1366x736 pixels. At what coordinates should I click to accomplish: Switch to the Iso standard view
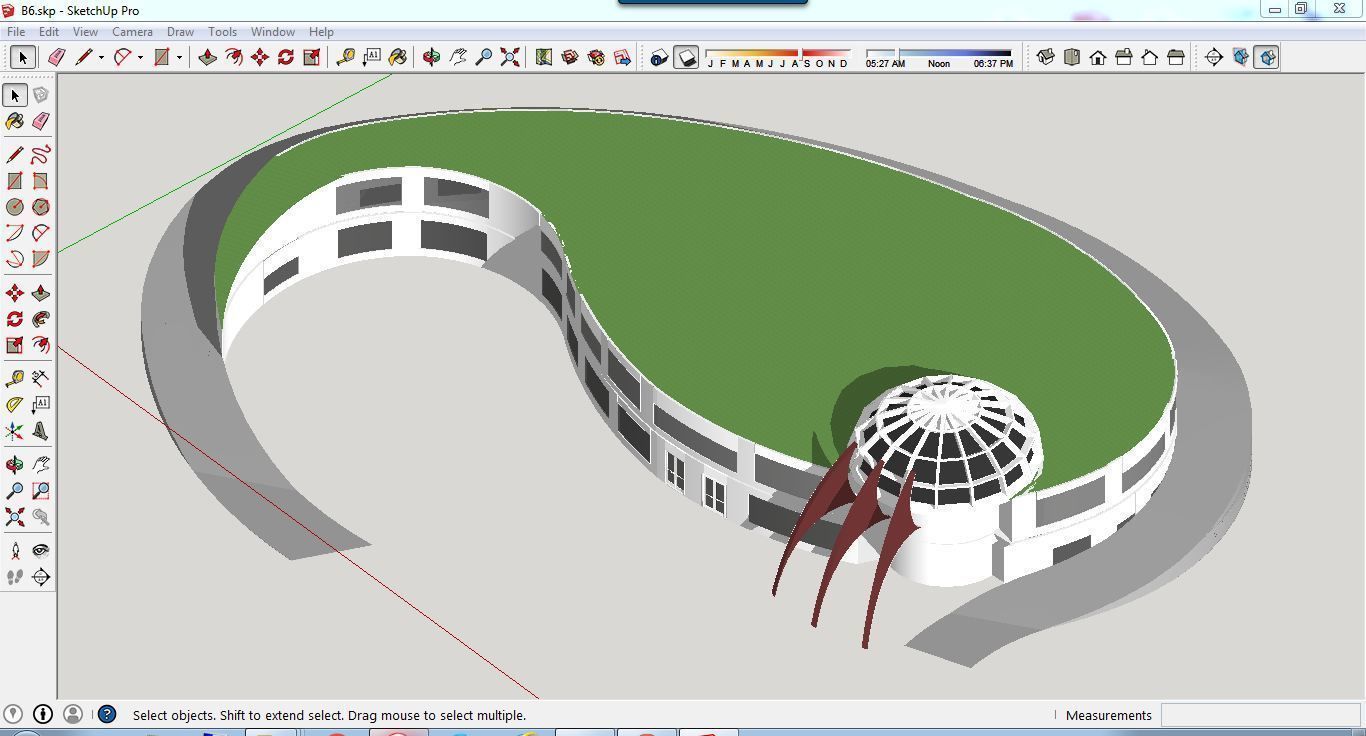[1046, 57]
